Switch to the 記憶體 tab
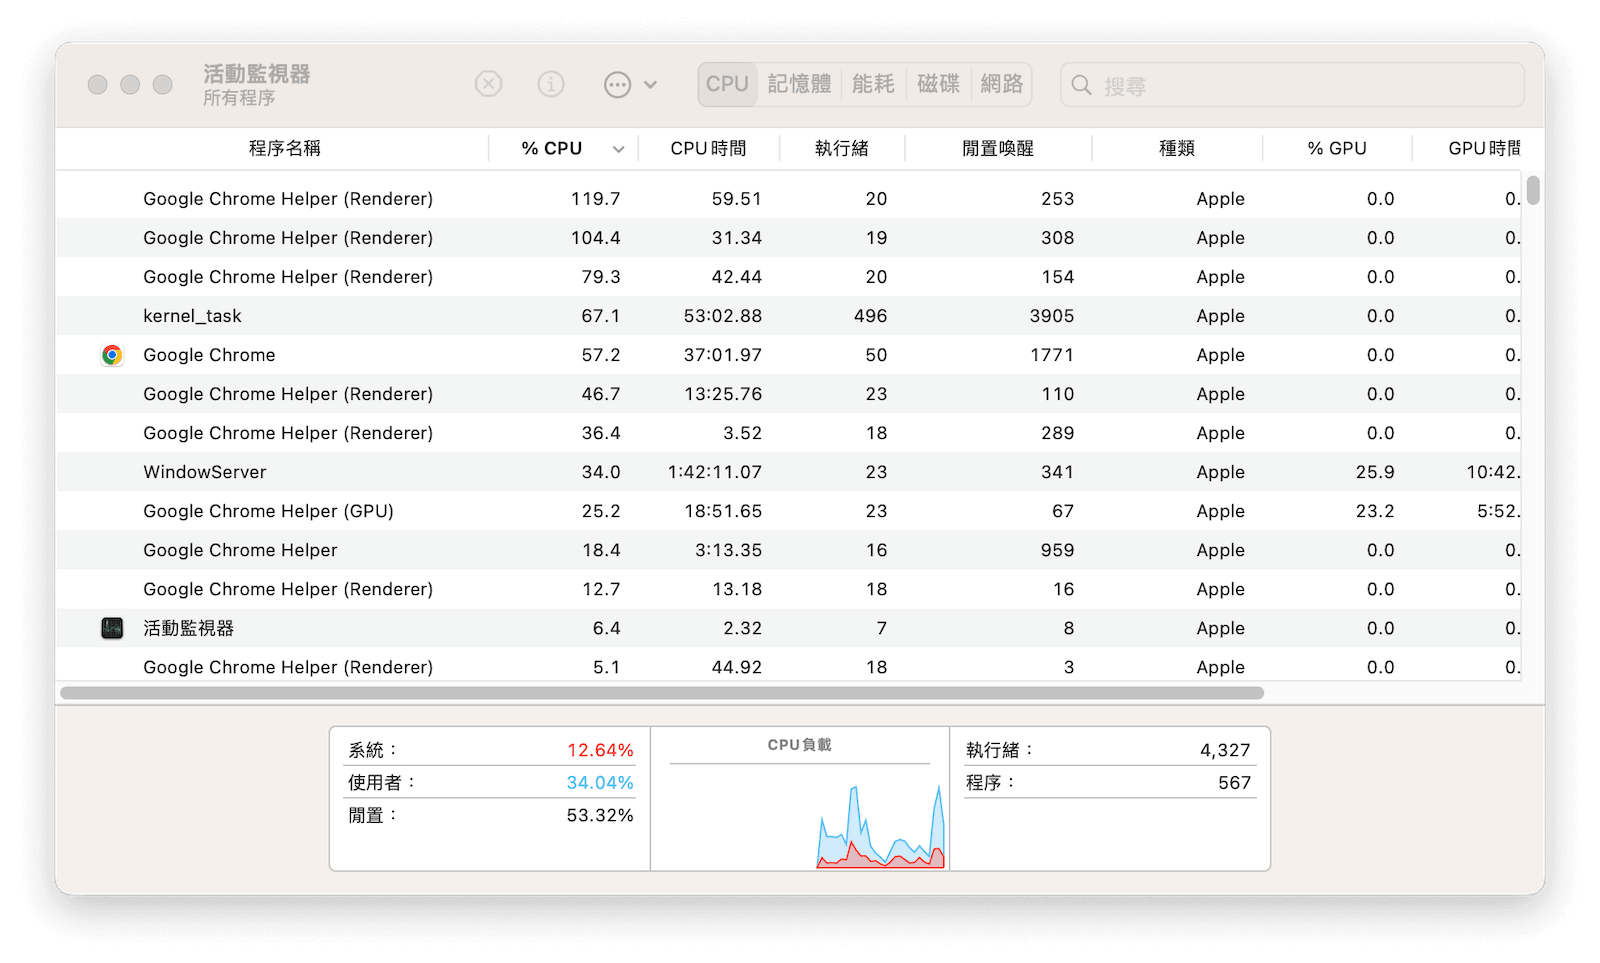Screen dimensions: 1600x963 pyautogui.click(x=800, y=84)
